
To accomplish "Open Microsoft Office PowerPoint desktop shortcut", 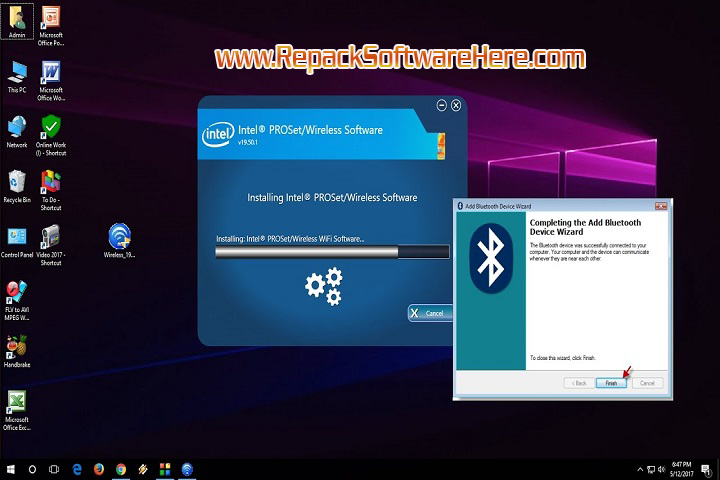I will click(x=51, y=25).
